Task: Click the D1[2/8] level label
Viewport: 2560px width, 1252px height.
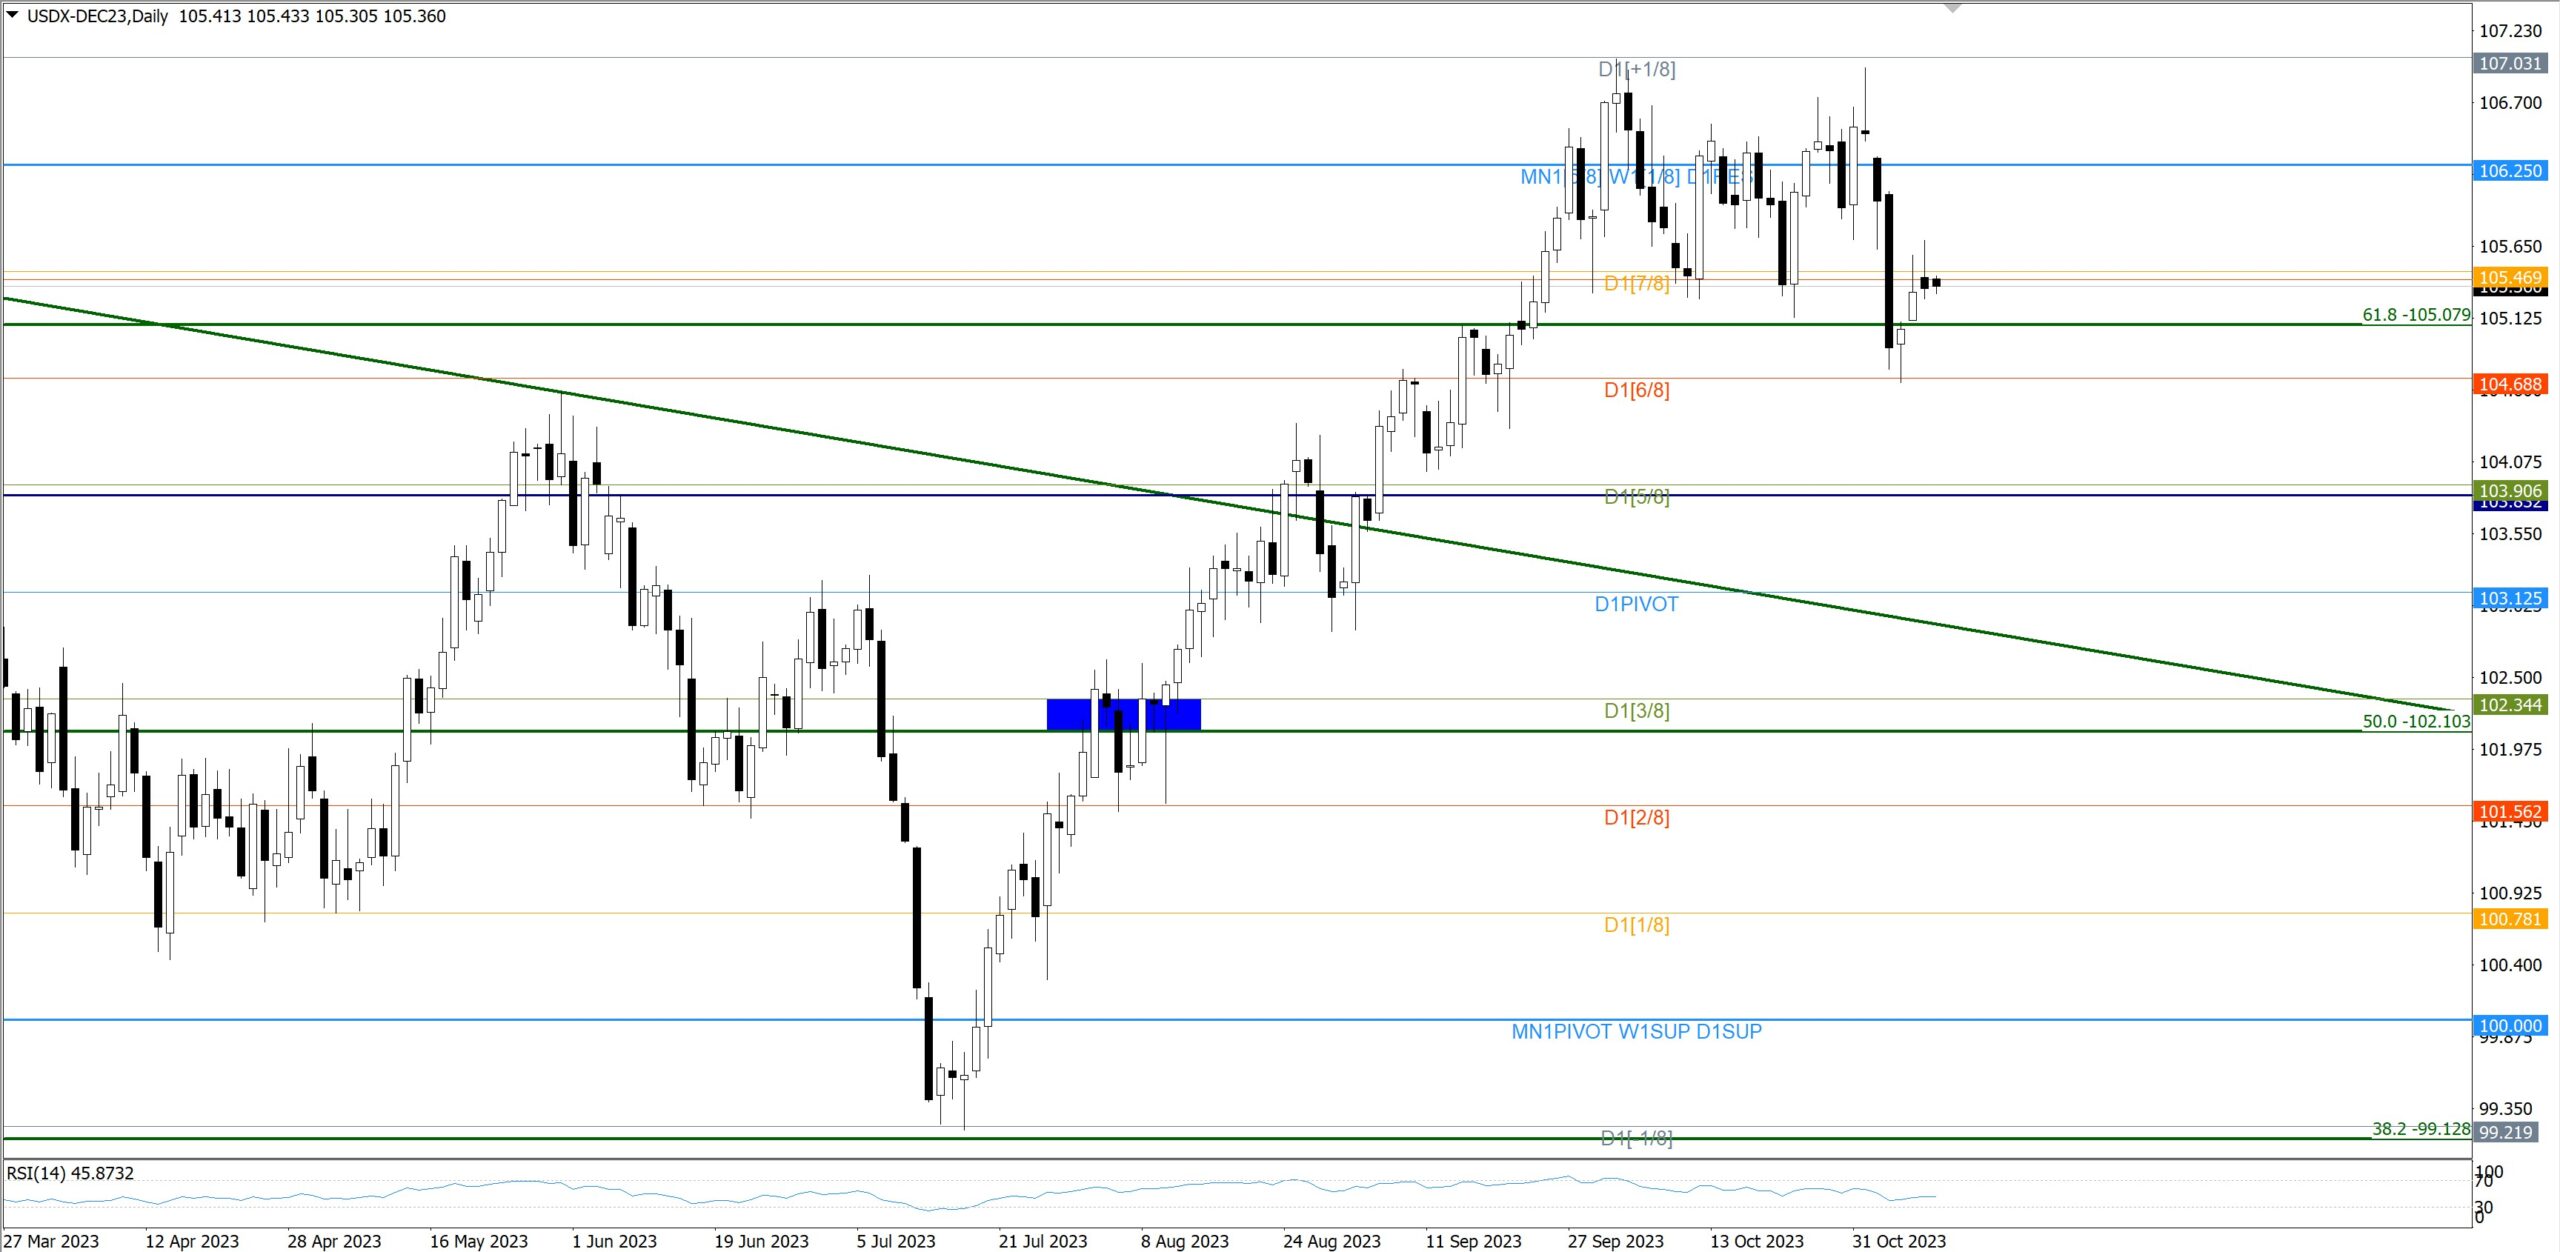Action: click(x=1636, y=817)
